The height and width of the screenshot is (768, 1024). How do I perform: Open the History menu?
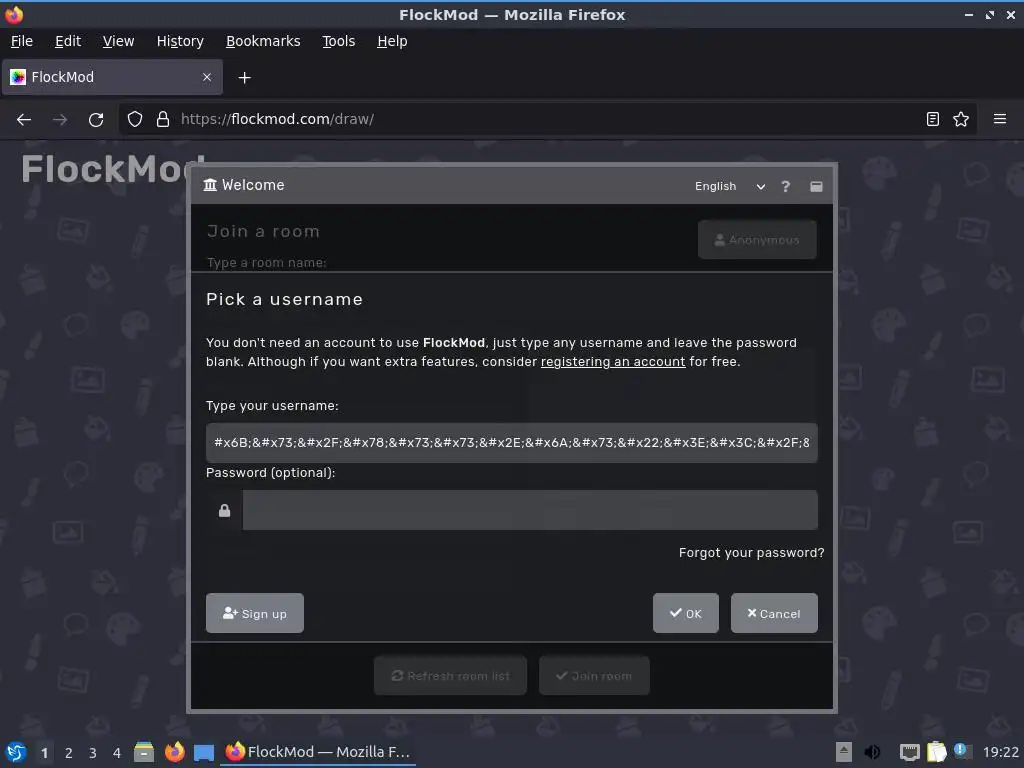(180, 41)
